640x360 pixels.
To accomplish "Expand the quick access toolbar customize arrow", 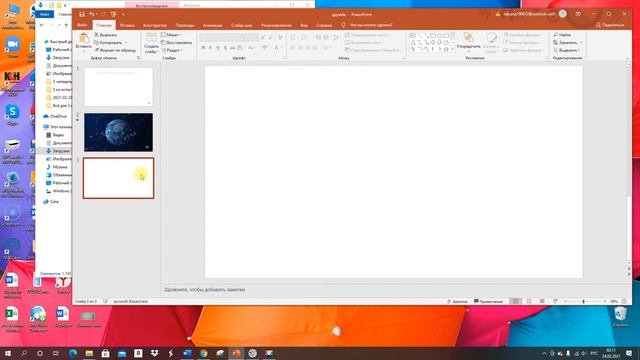I will pyautogui.click(x=123, y=14).
